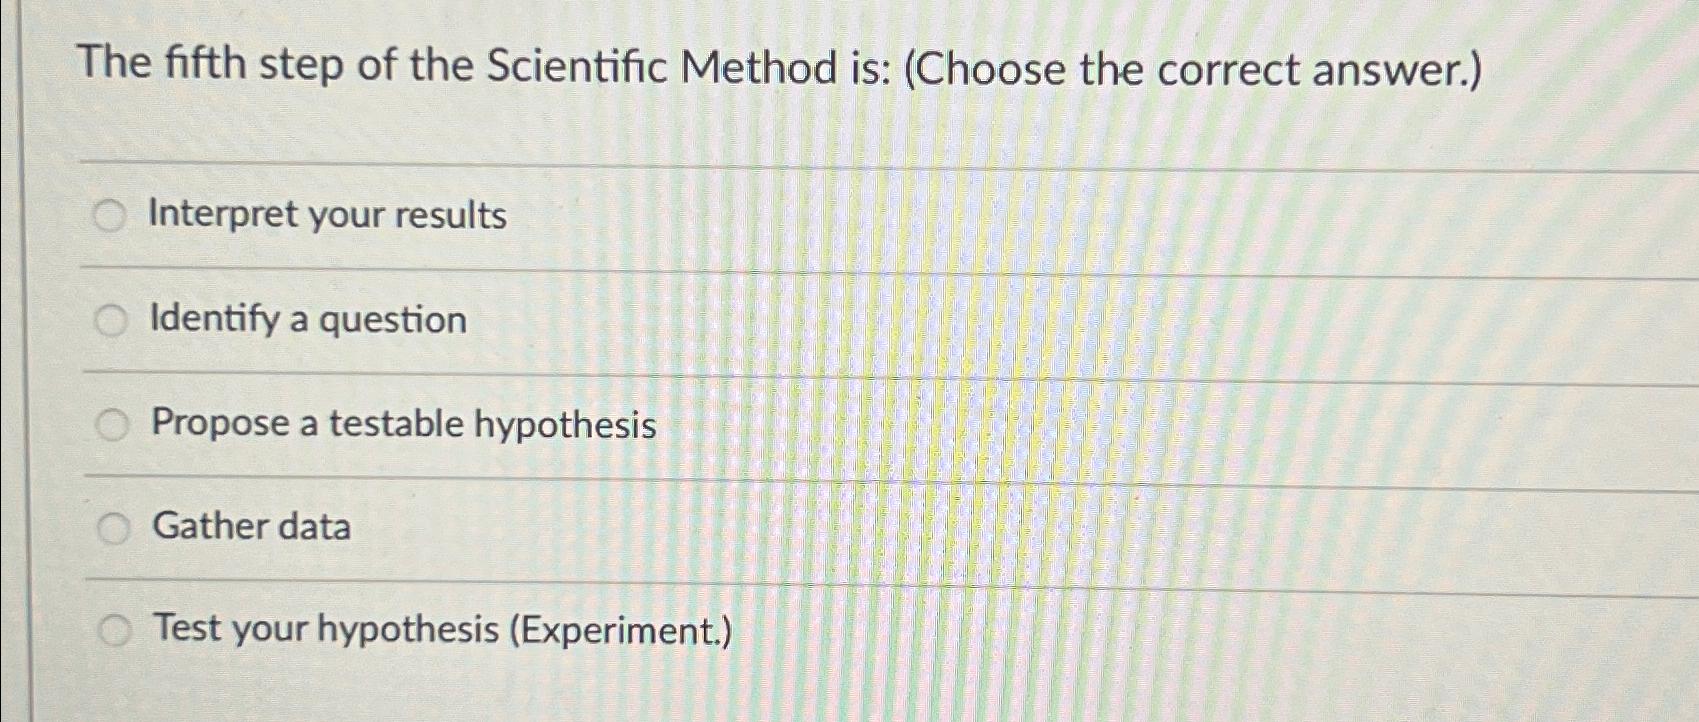This screenshot has height=722, width=1699.
Task: Select the 'Interpret your results' radio button
Action: tap(112, 214)
